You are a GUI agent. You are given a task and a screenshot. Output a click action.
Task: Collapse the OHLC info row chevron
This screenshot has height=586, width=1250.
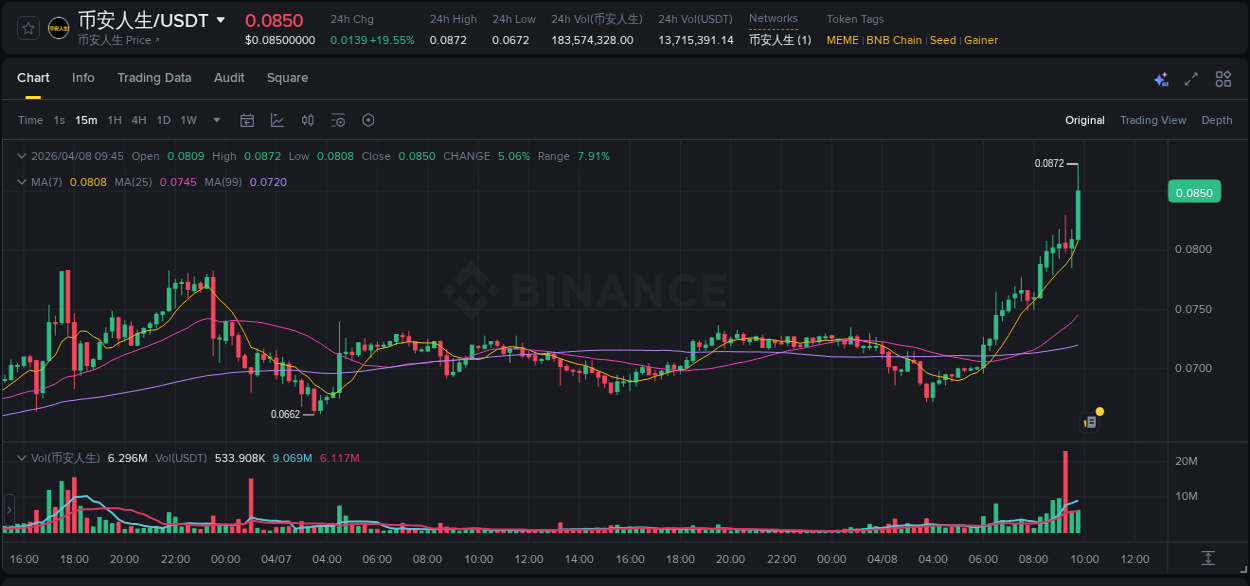21,156
